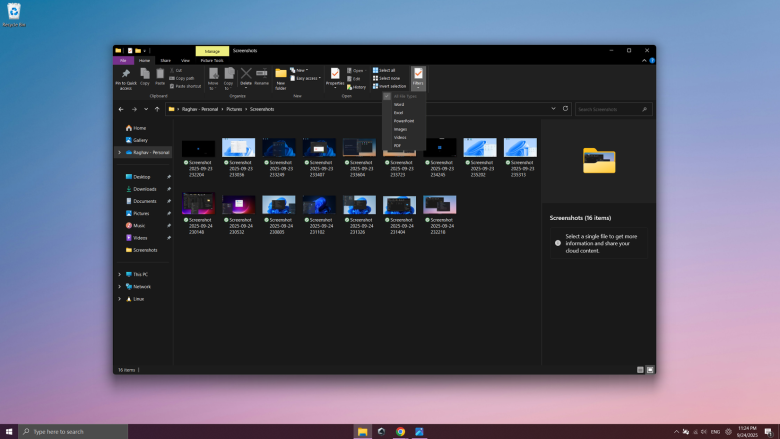780x439 pixels.
Task: Click Invert selection in the ribbon
Action: coord(389,86)
